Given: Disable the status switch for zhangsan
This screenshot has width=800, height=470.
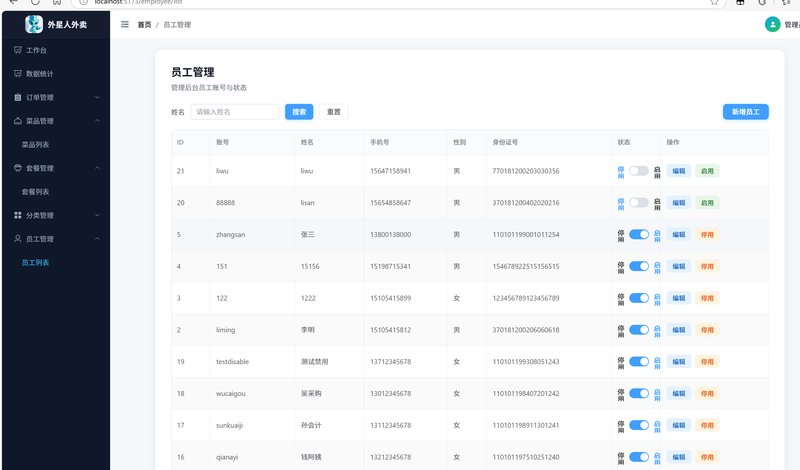Looking at the screenshot, I should coord(639,234).
